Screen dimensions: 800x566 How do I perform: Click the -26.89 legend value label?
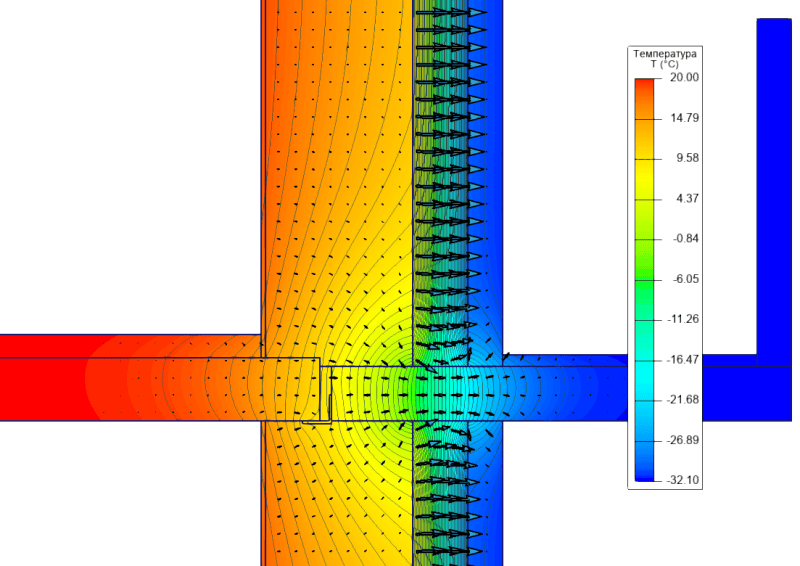coord(685,440)
